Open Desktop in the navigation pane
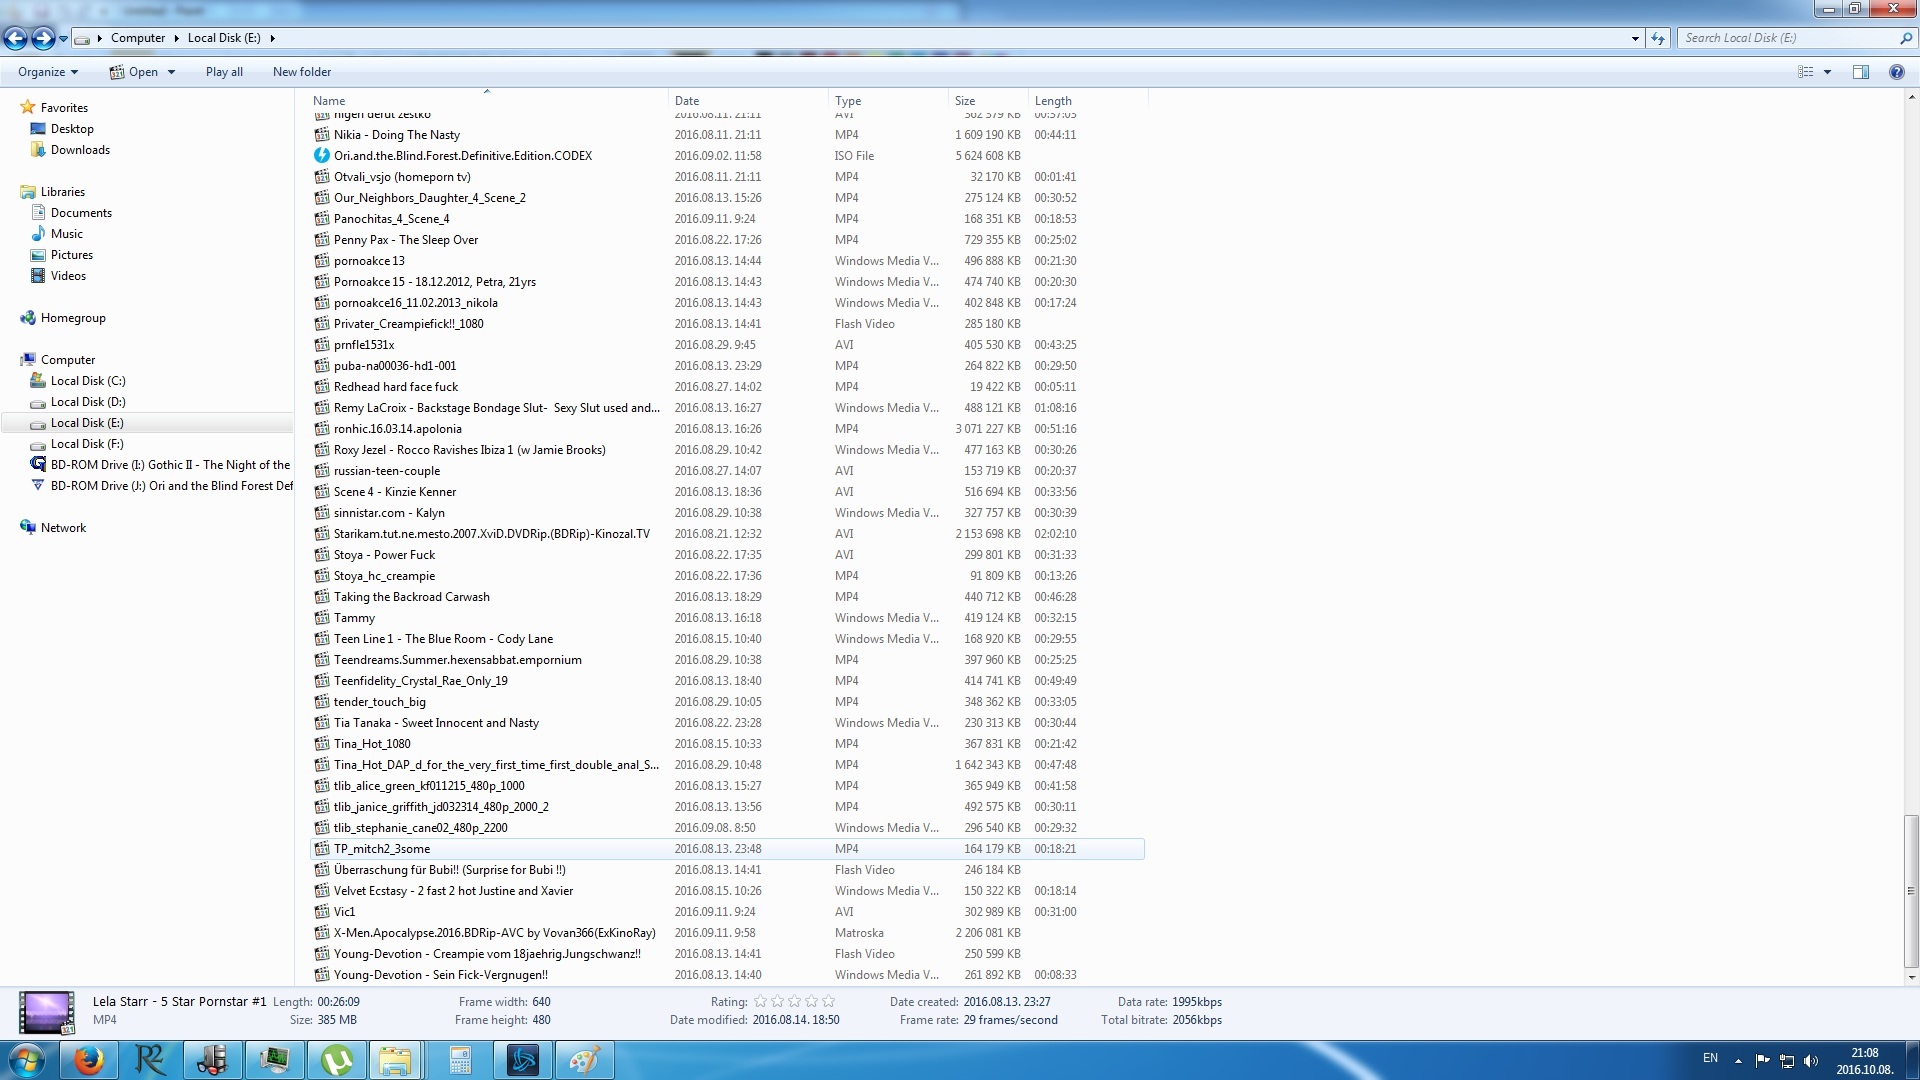 (x=72, y=129)
